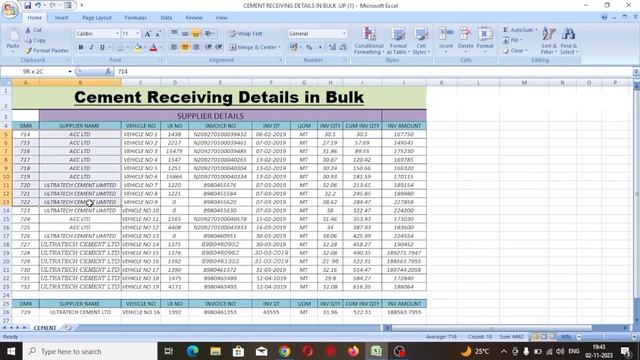
Task: Click the Office button logo
Action: click(10, 9)
